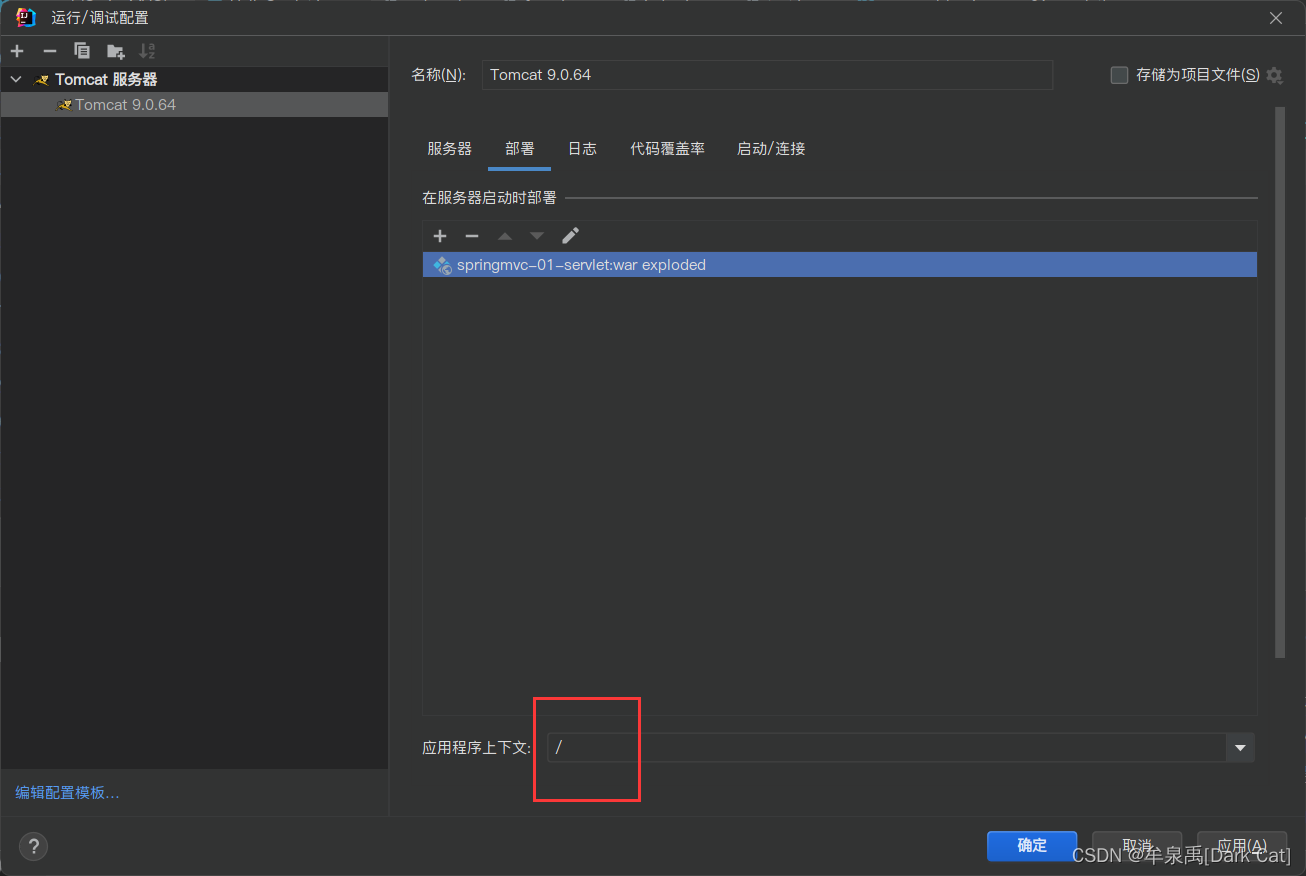Open help with question mark button
The height and width of the screenshot is (876, 1306).
point(33,846)
